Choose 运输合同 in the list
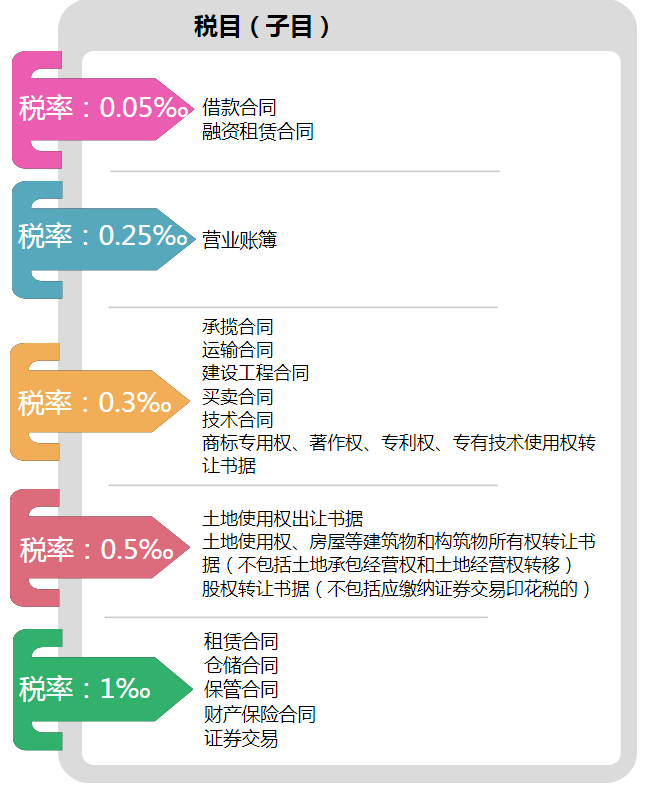This screenshot has width=650, height=794. (237, 350)
